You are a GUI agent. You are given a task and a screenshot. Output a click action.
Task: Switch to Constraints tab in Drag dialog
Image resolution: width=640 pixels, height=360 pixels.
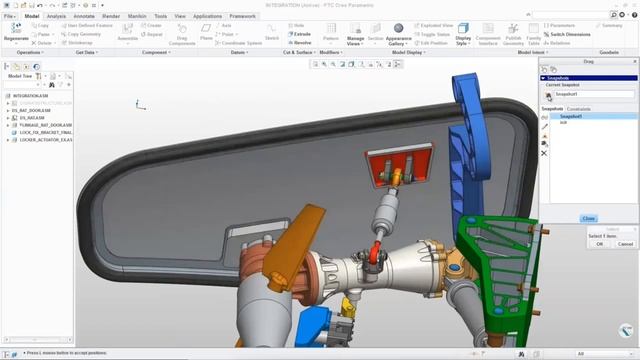[x=578, y=109]
